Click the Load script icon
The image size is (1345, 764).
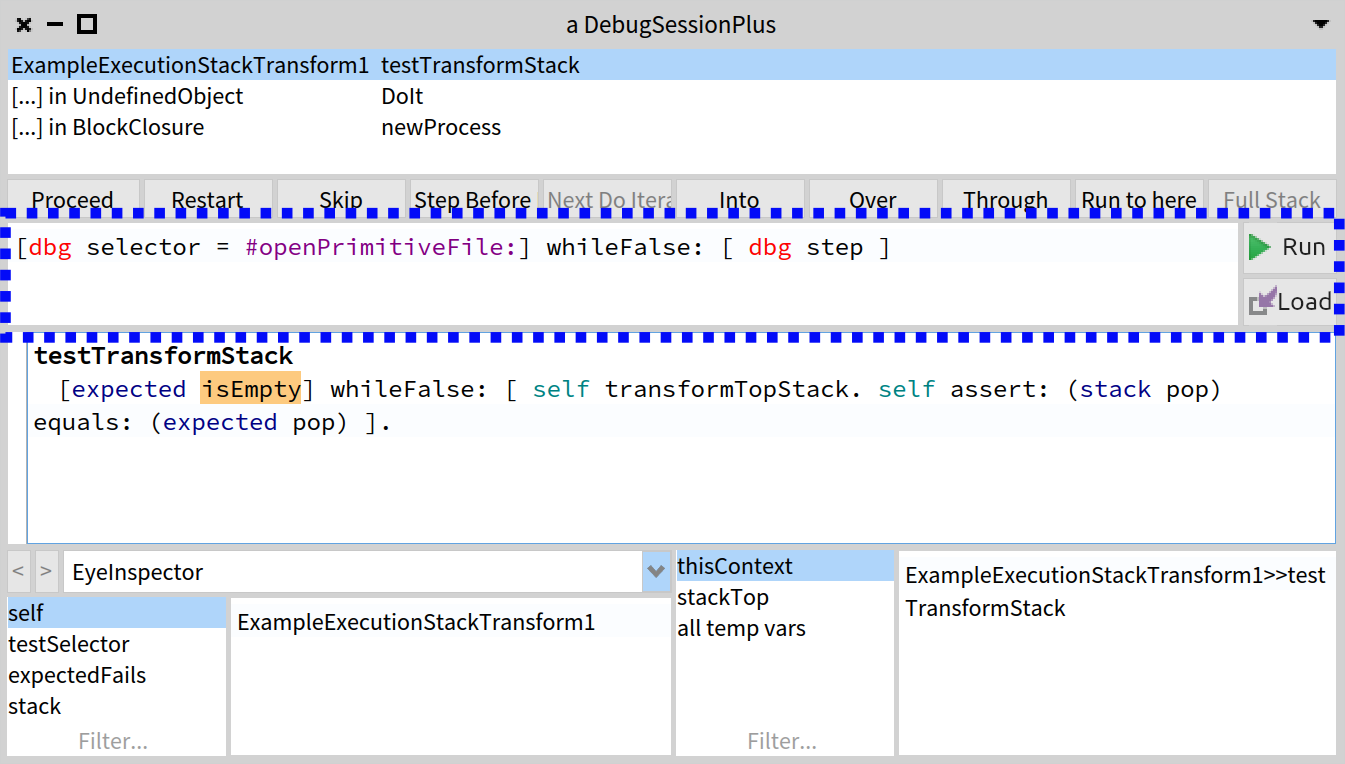(x=1262, y=301)
